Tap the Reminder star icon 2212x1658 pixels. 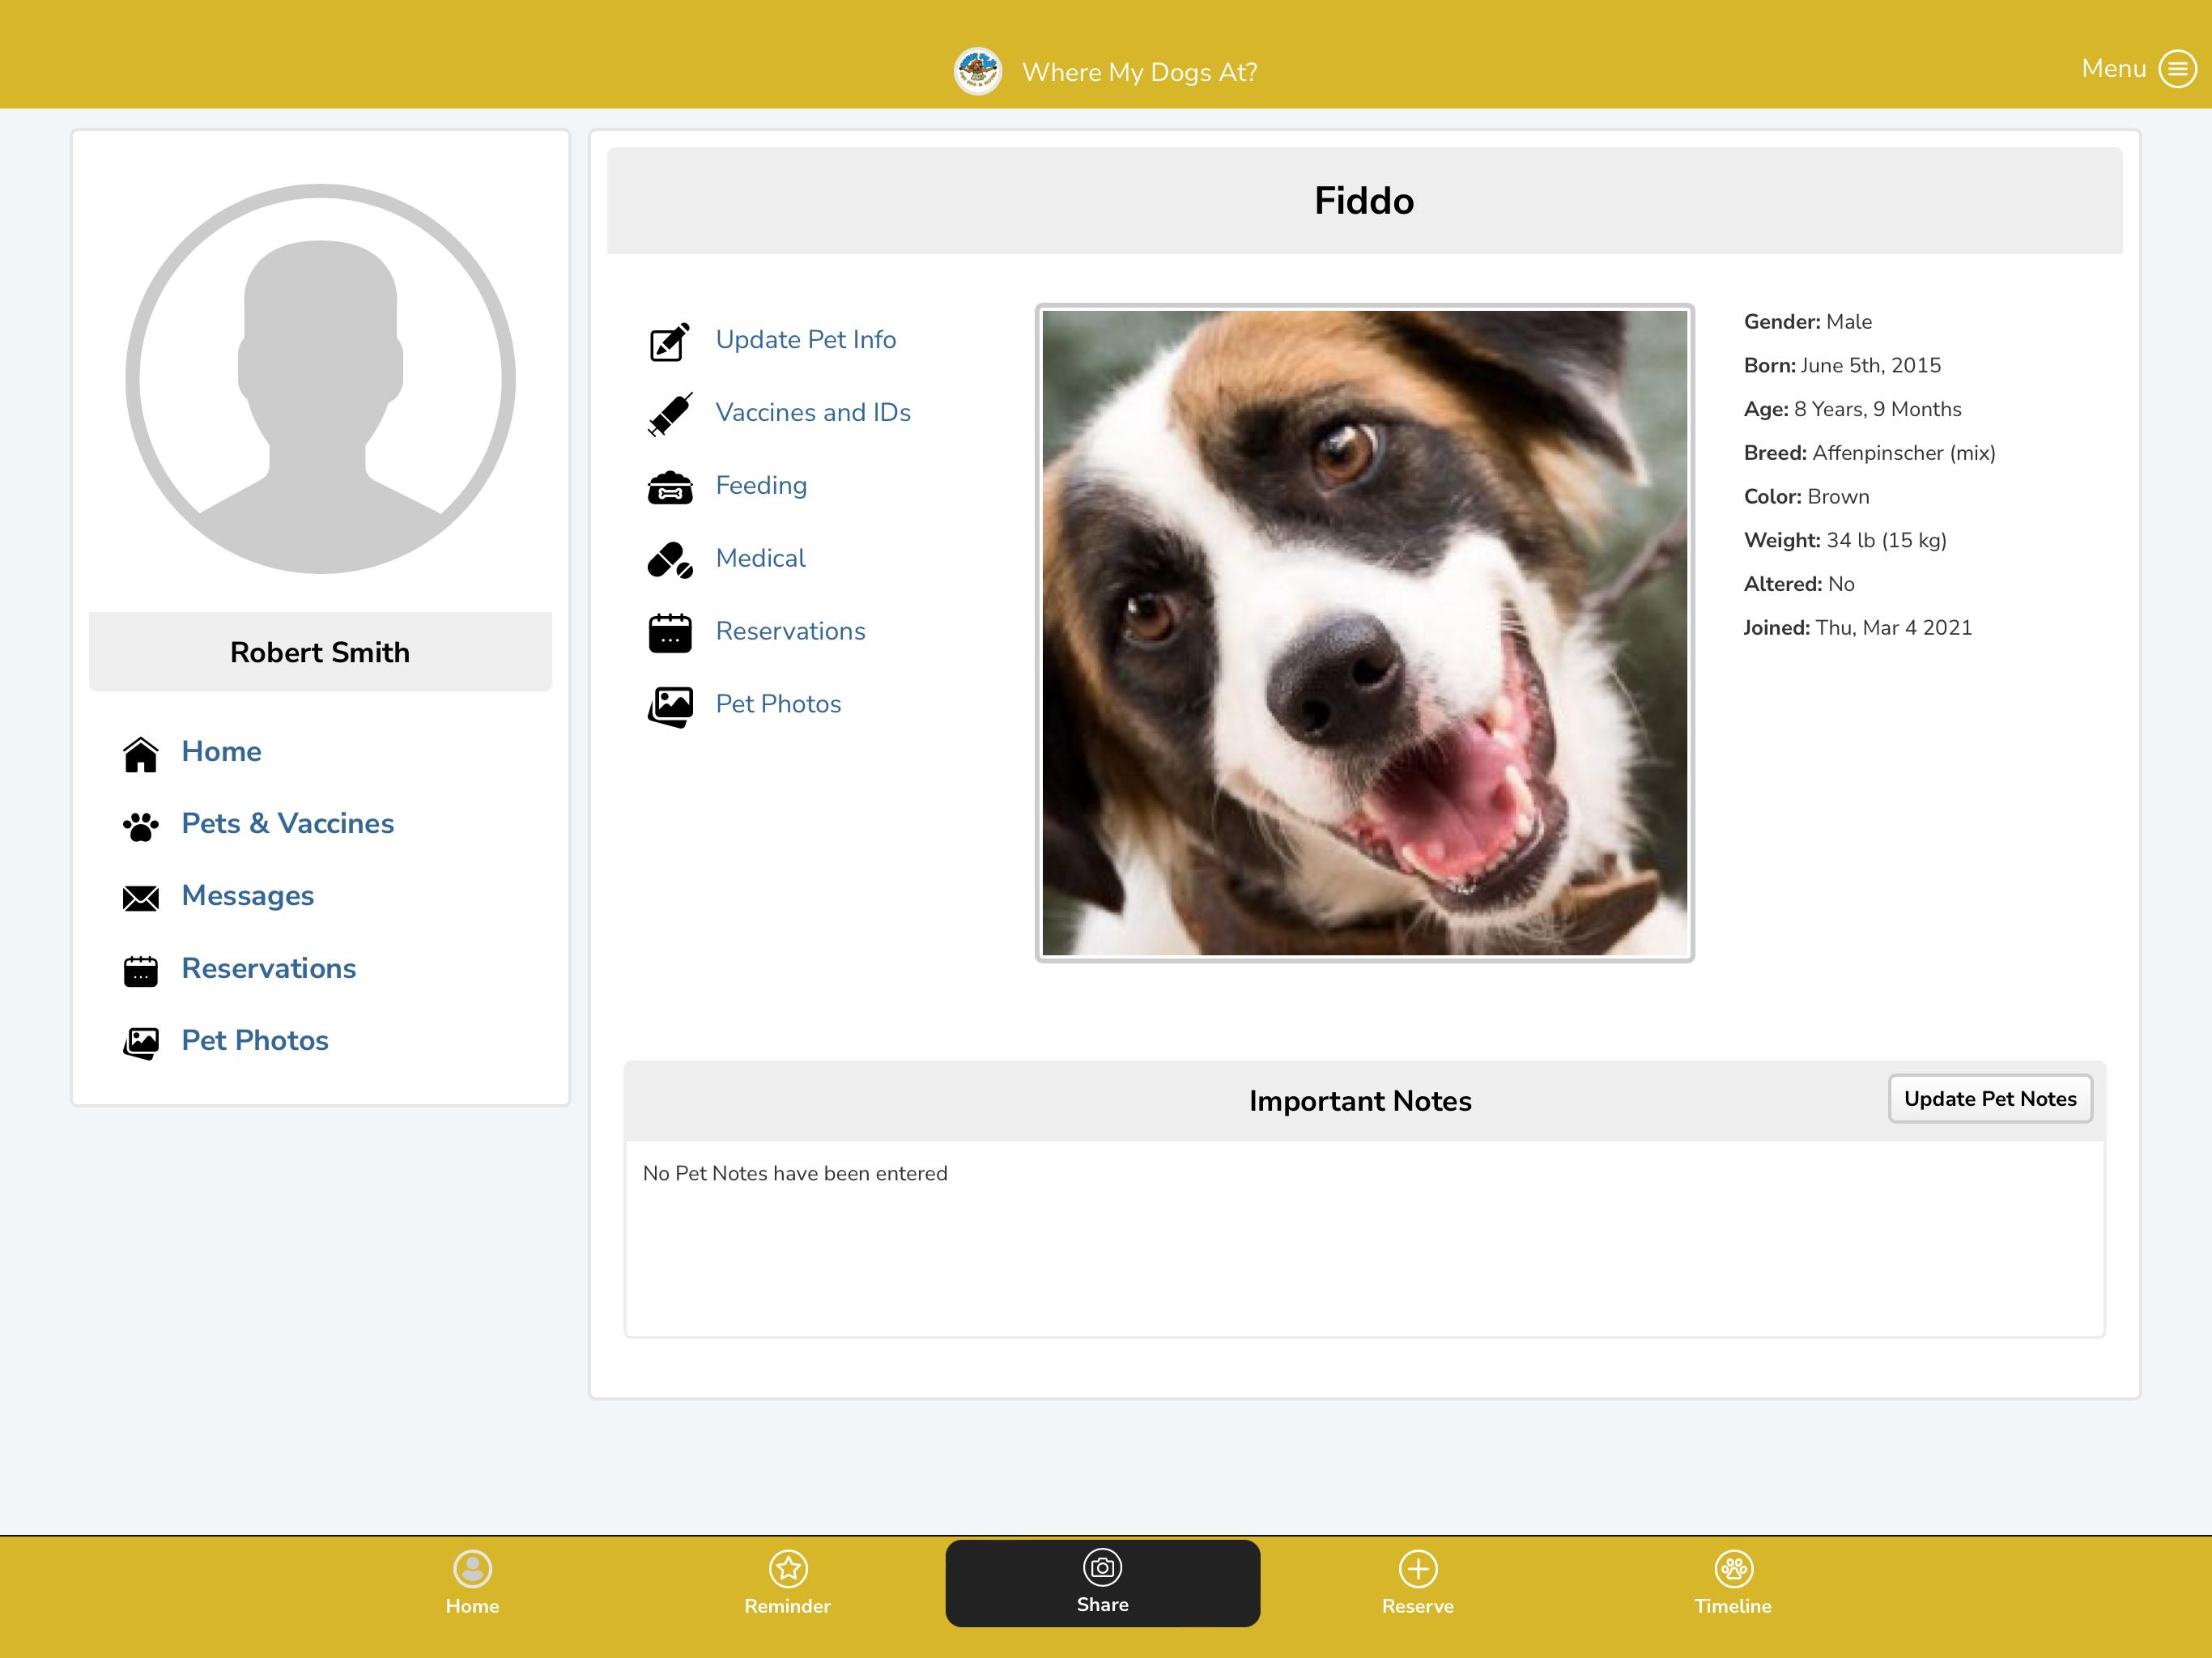click(788, 1568)
